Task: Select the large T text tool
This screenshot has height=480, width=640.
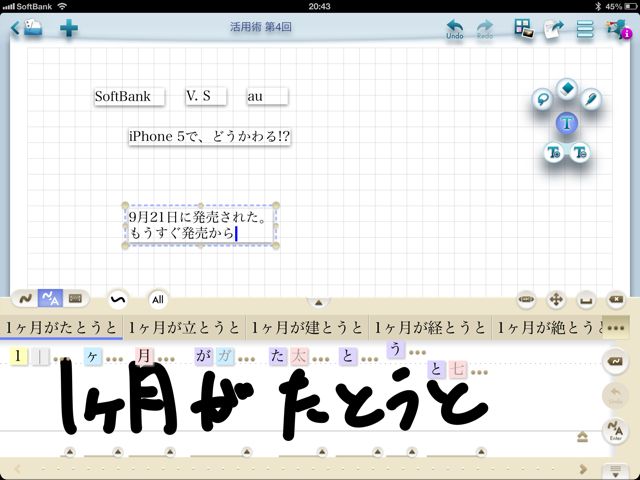Action: (567, 123)
